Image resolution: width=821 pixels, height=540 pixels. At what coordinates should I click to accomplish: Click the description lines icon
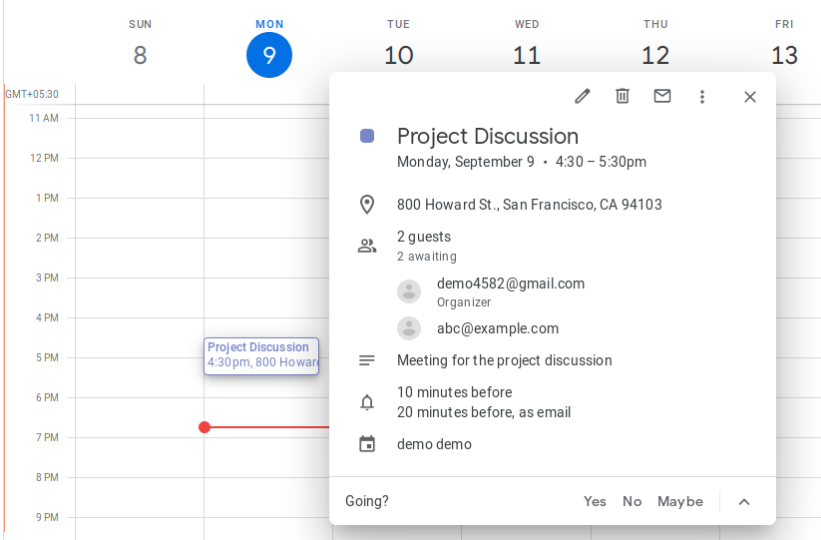pyautogui.click(x=367, y=360)
